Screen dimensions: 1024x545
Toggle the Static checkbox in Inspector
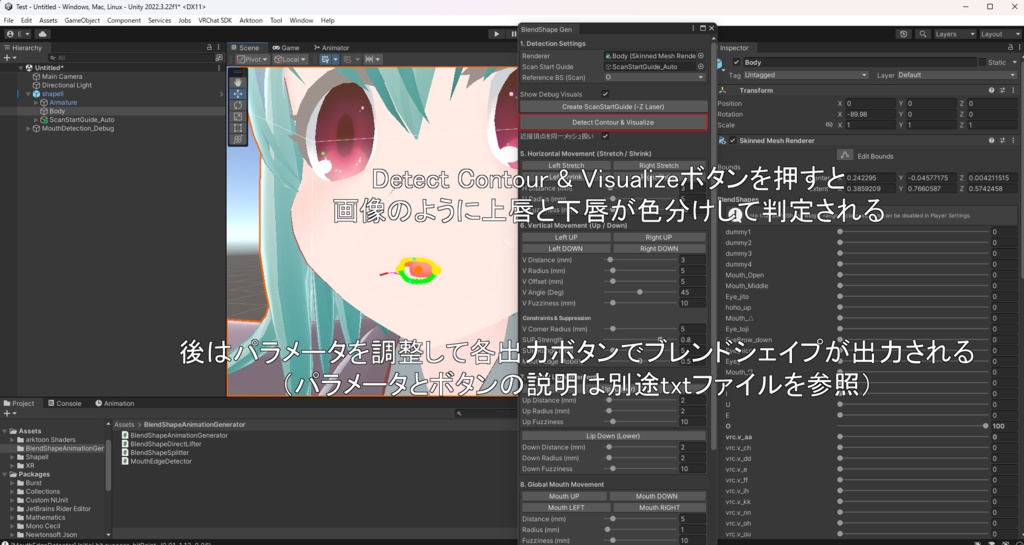tap(982, 62)
